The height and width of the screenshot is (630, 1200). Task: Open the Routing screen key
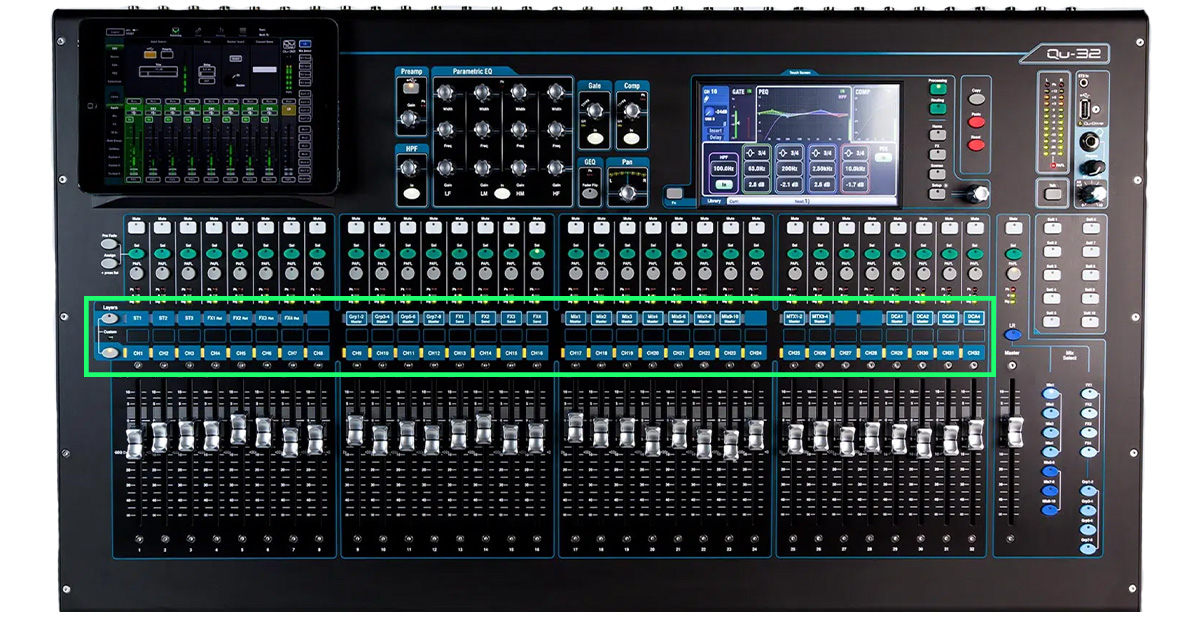[x=937, y=110]
